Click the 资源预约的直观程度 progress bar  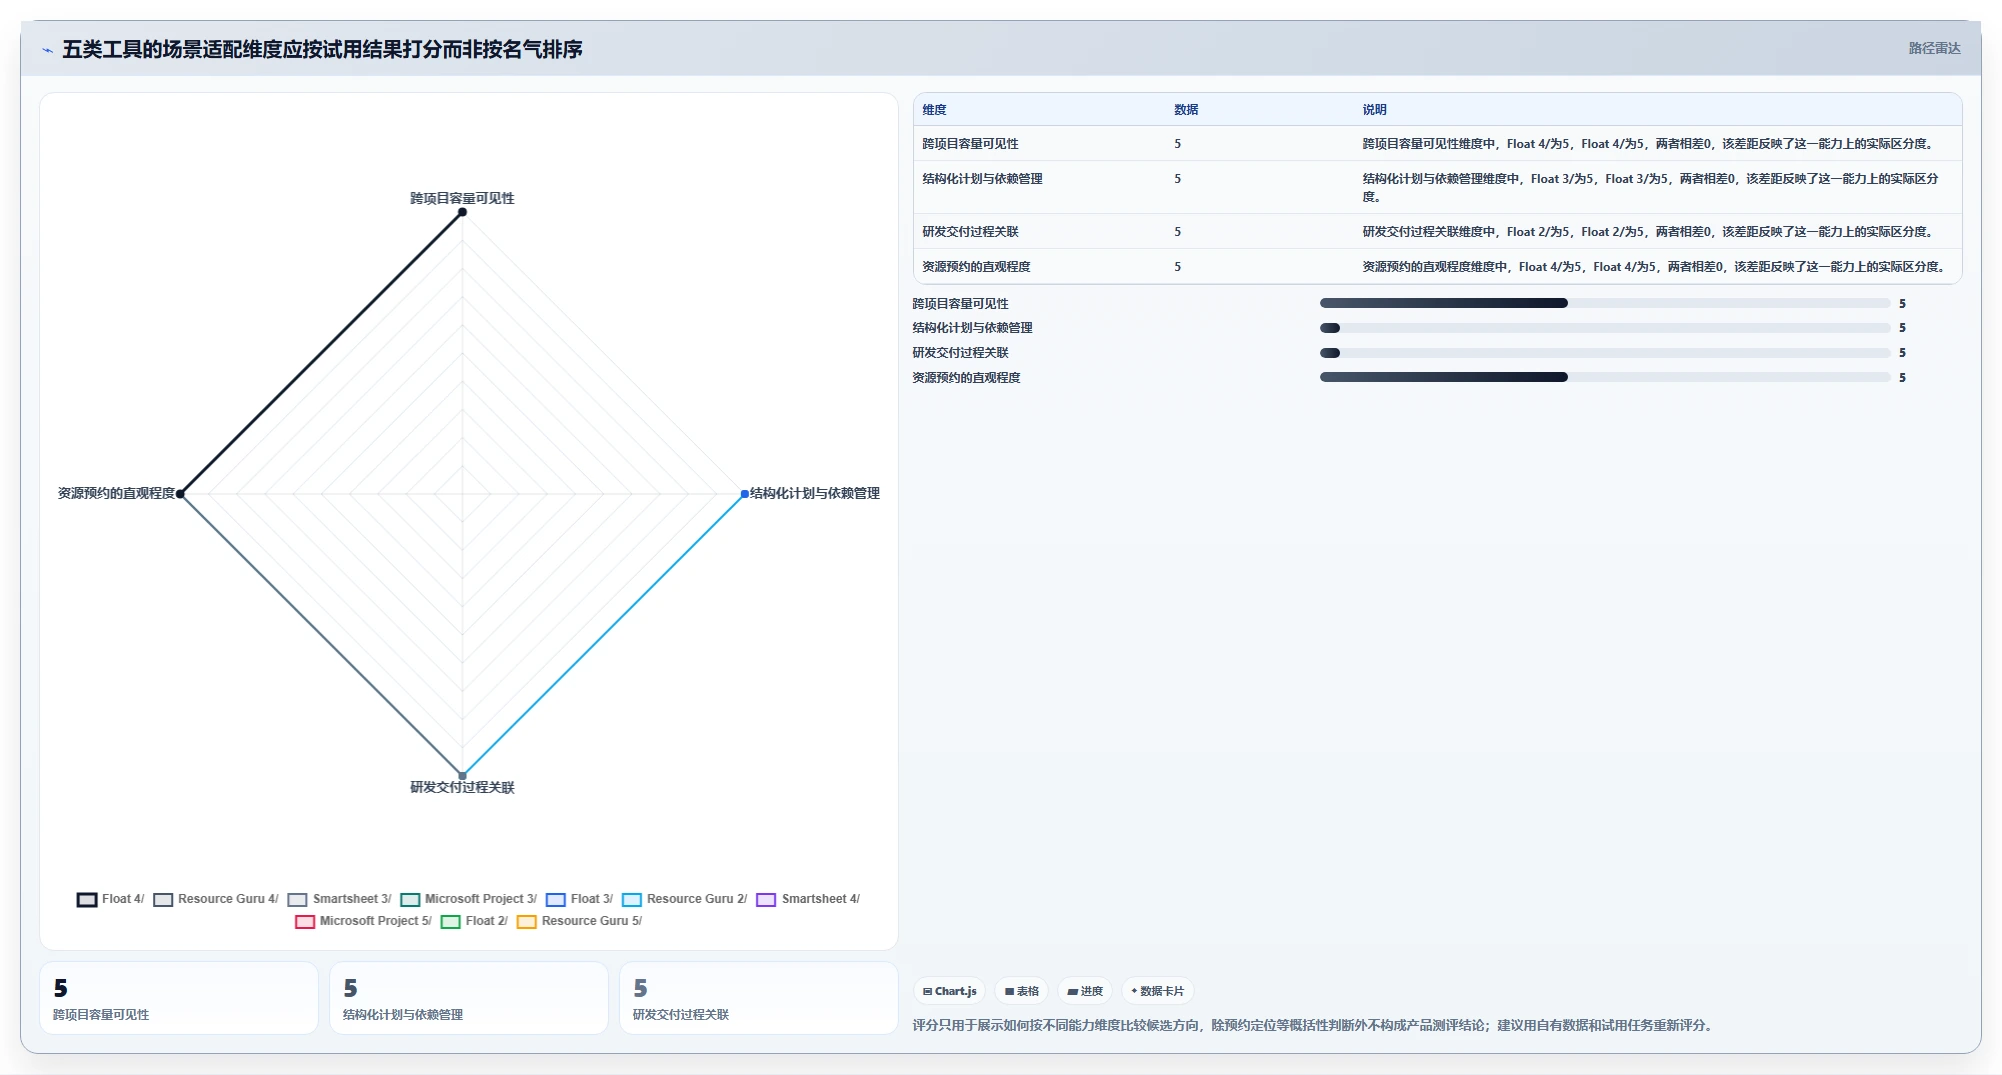coord(1604,377)
